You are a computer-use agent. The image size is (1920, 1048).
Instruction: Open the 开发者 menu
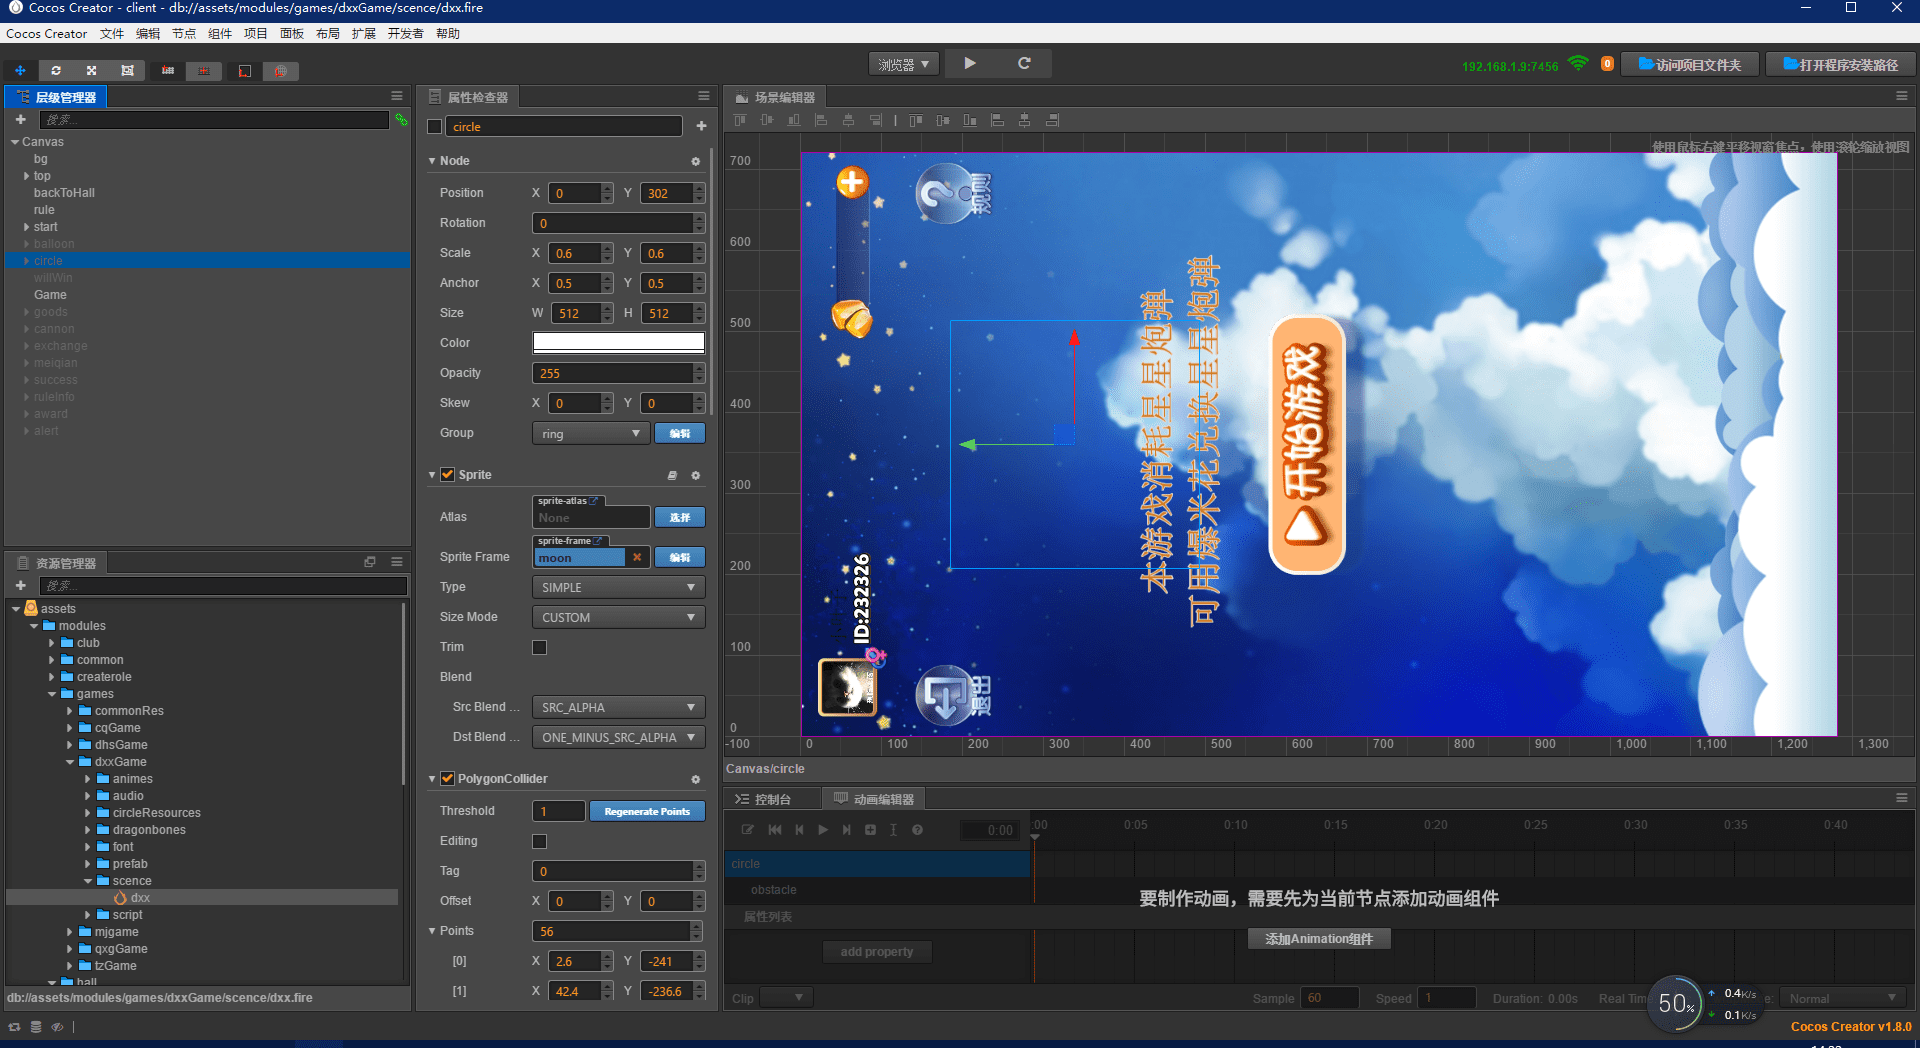click(x=405, y=34)
